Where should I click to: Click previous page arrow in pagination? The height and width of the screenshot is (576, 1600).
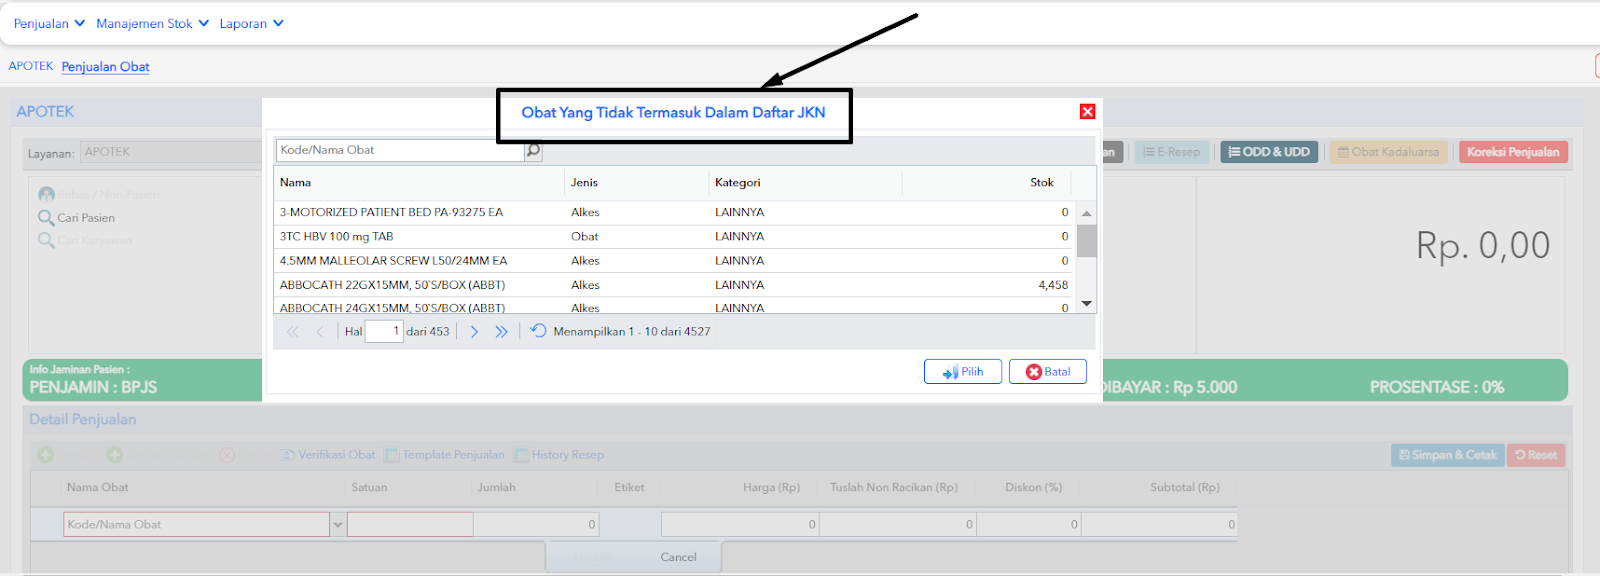pos(320,332)
